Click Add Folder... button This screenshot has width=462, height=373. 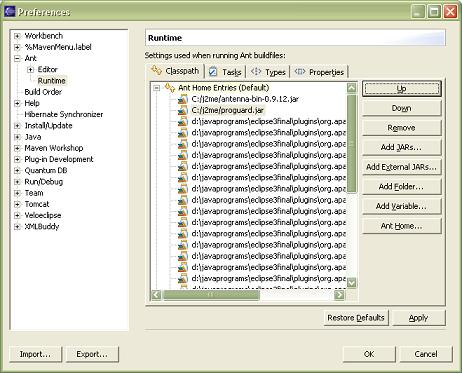point(402,187)
